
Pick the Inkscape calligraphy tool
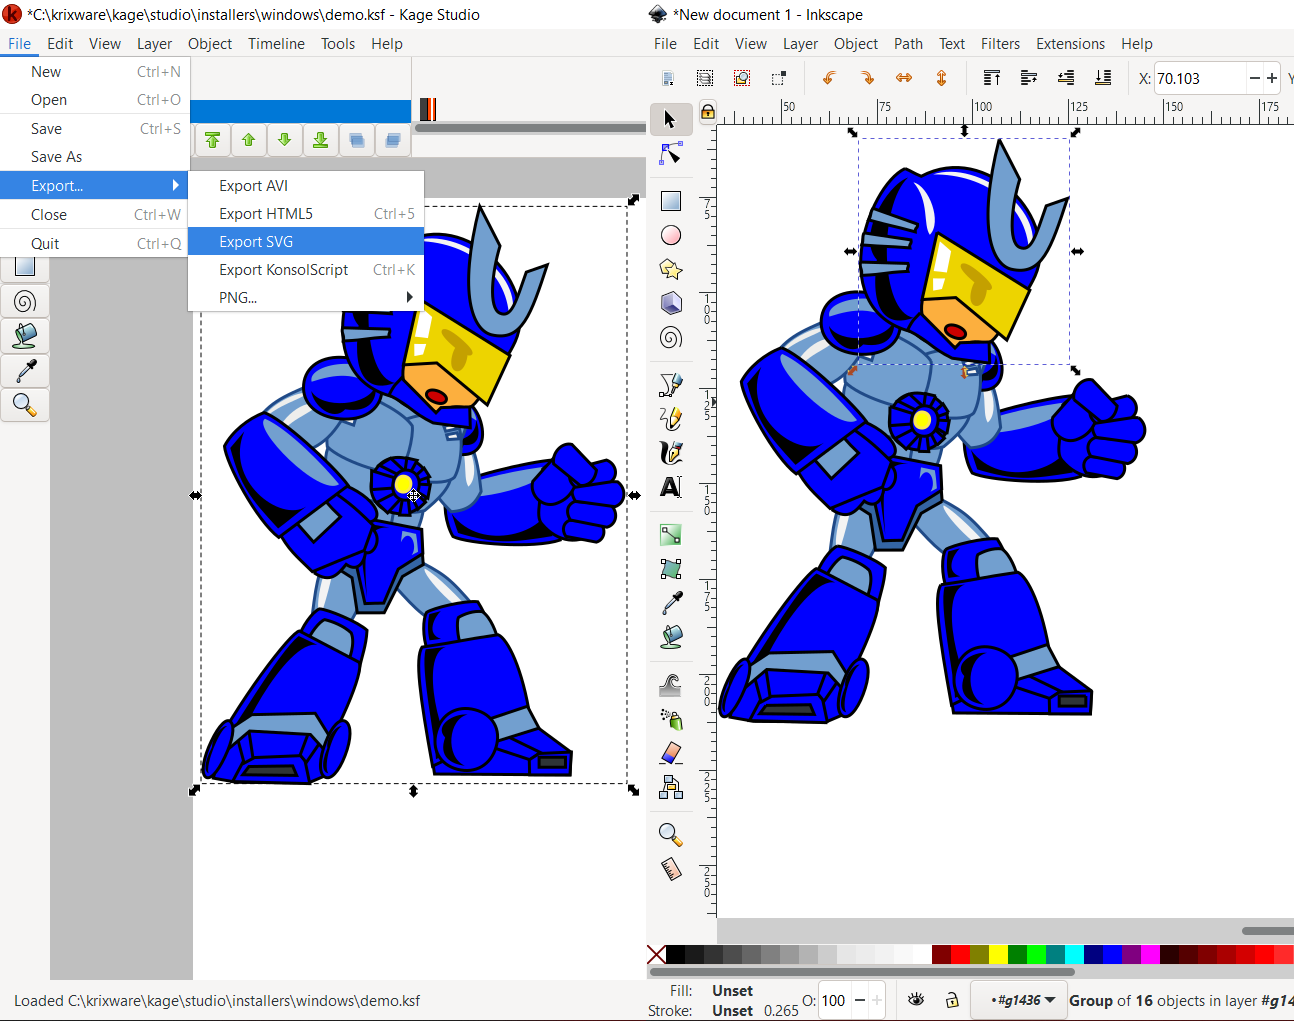pos(671,453)
